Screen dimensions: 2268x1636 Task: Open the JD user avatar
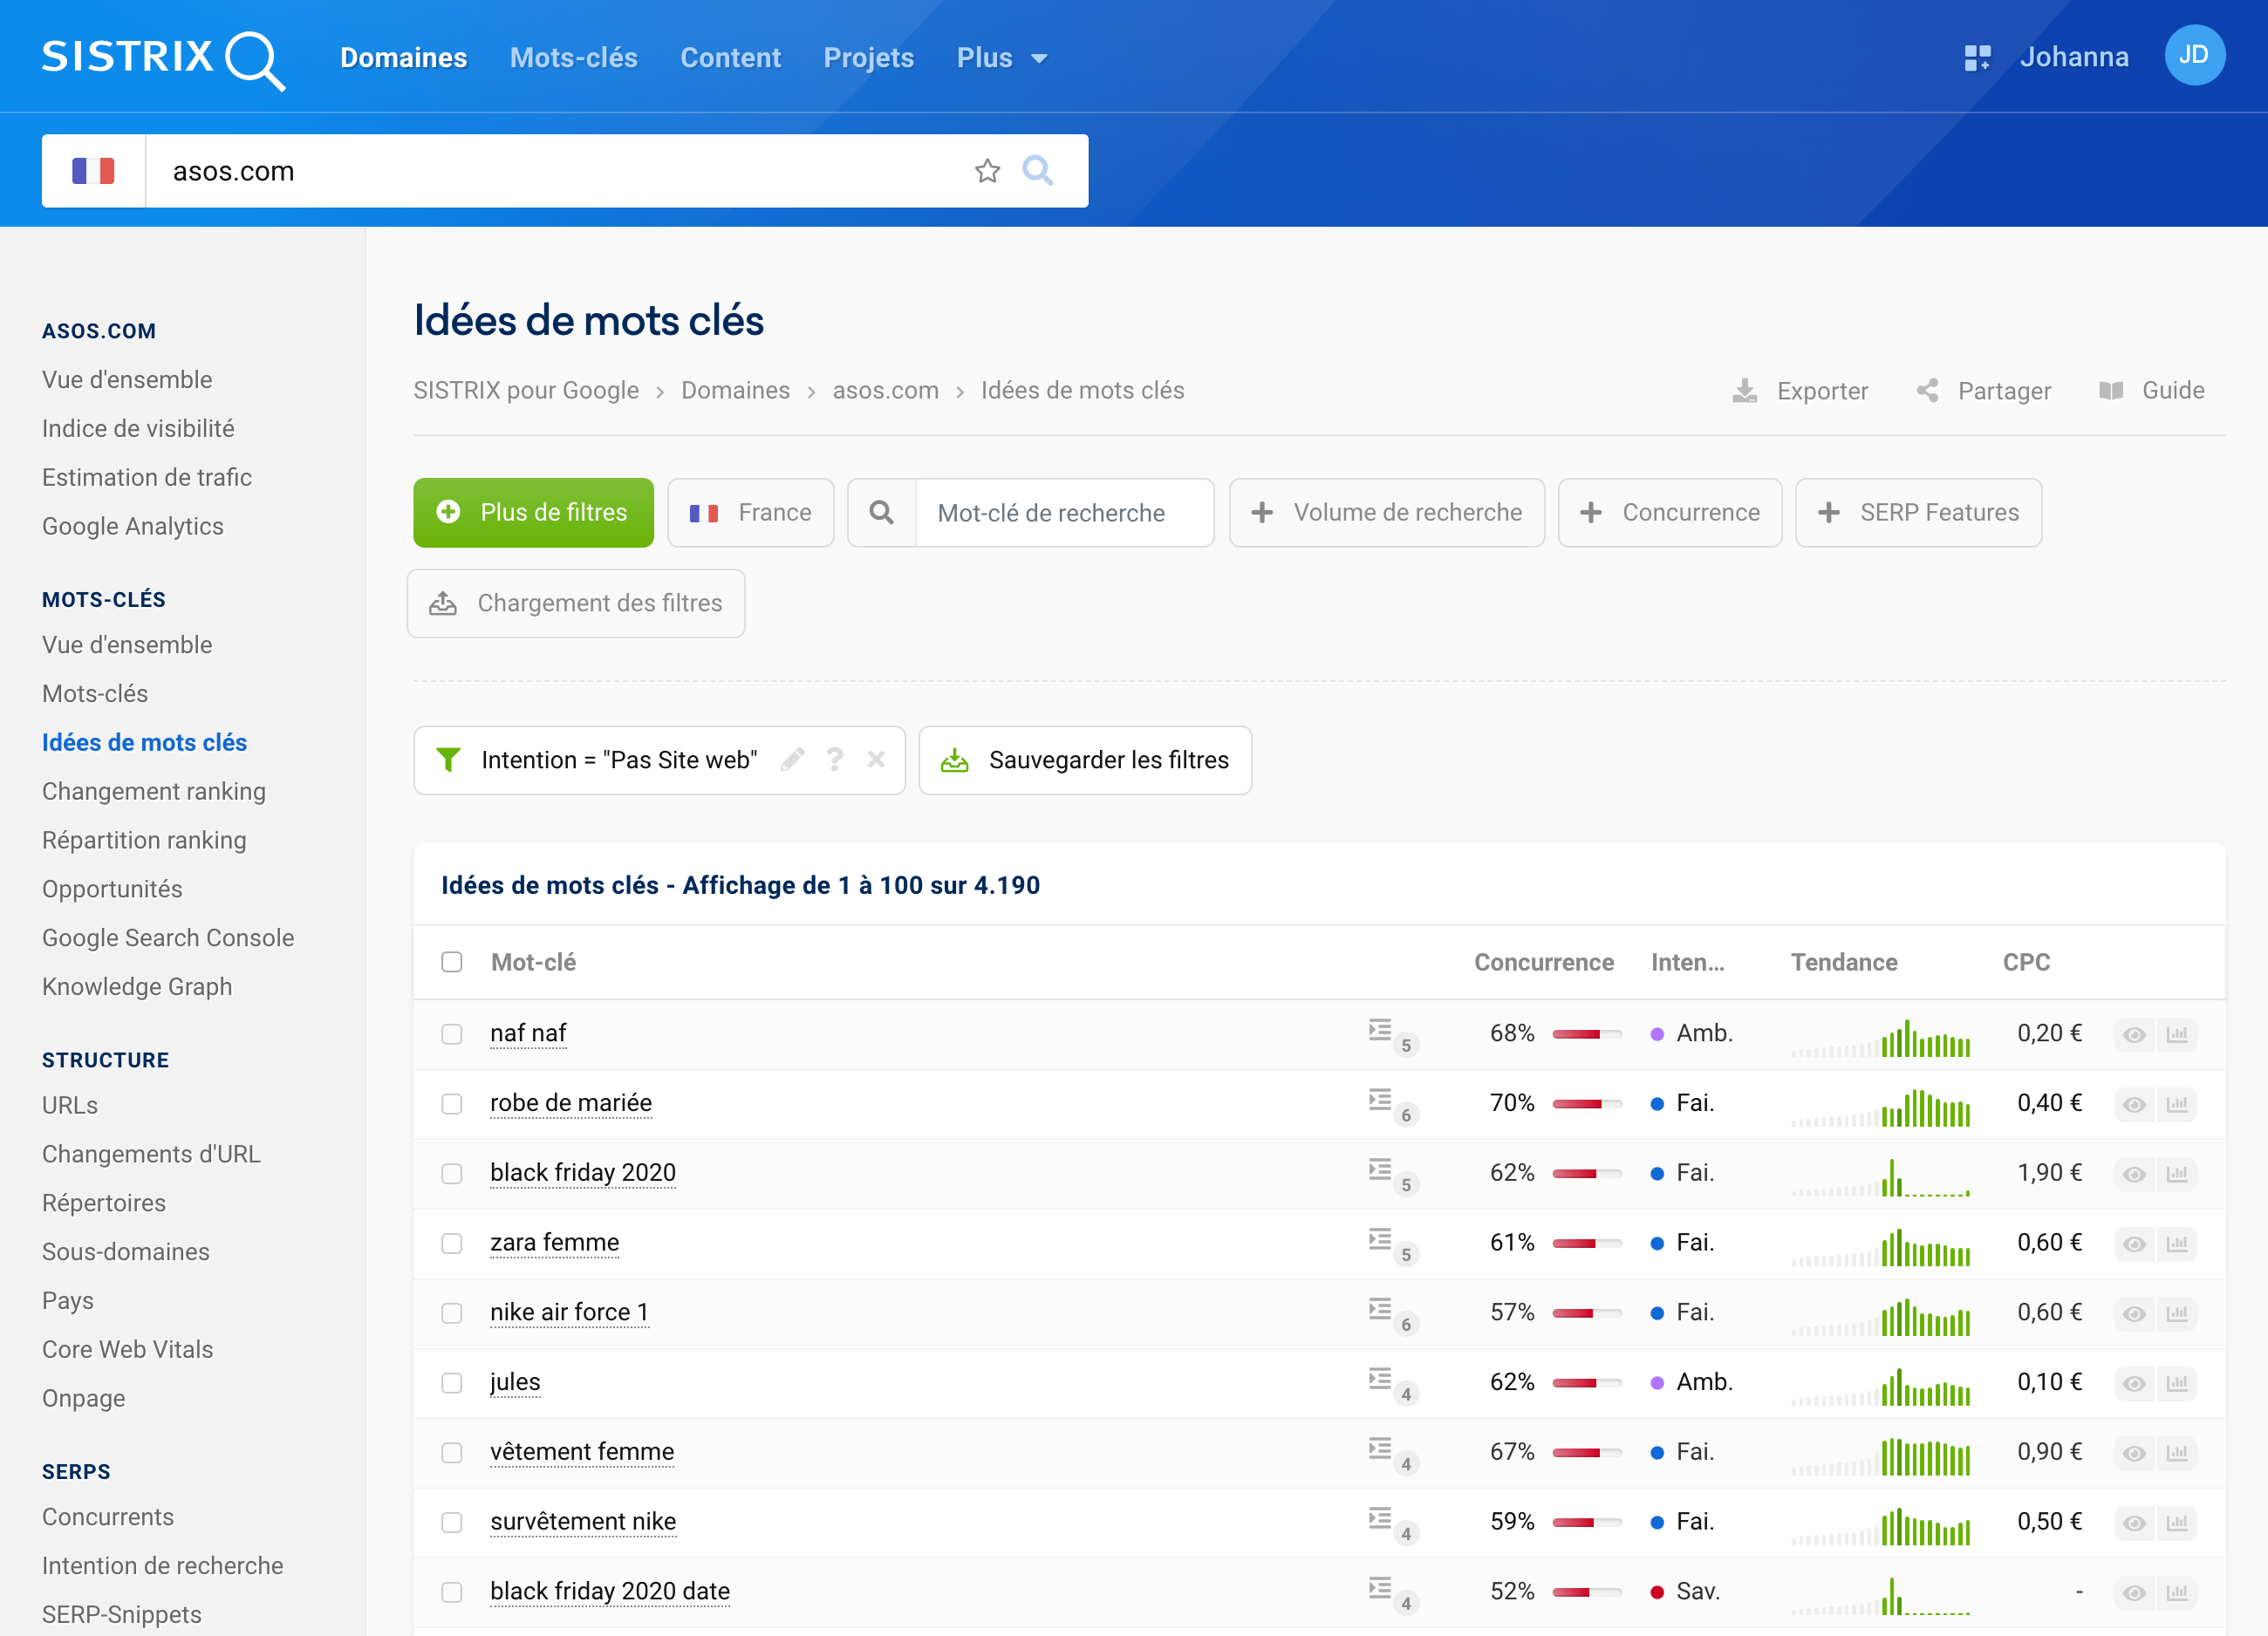click(2194, 55)
